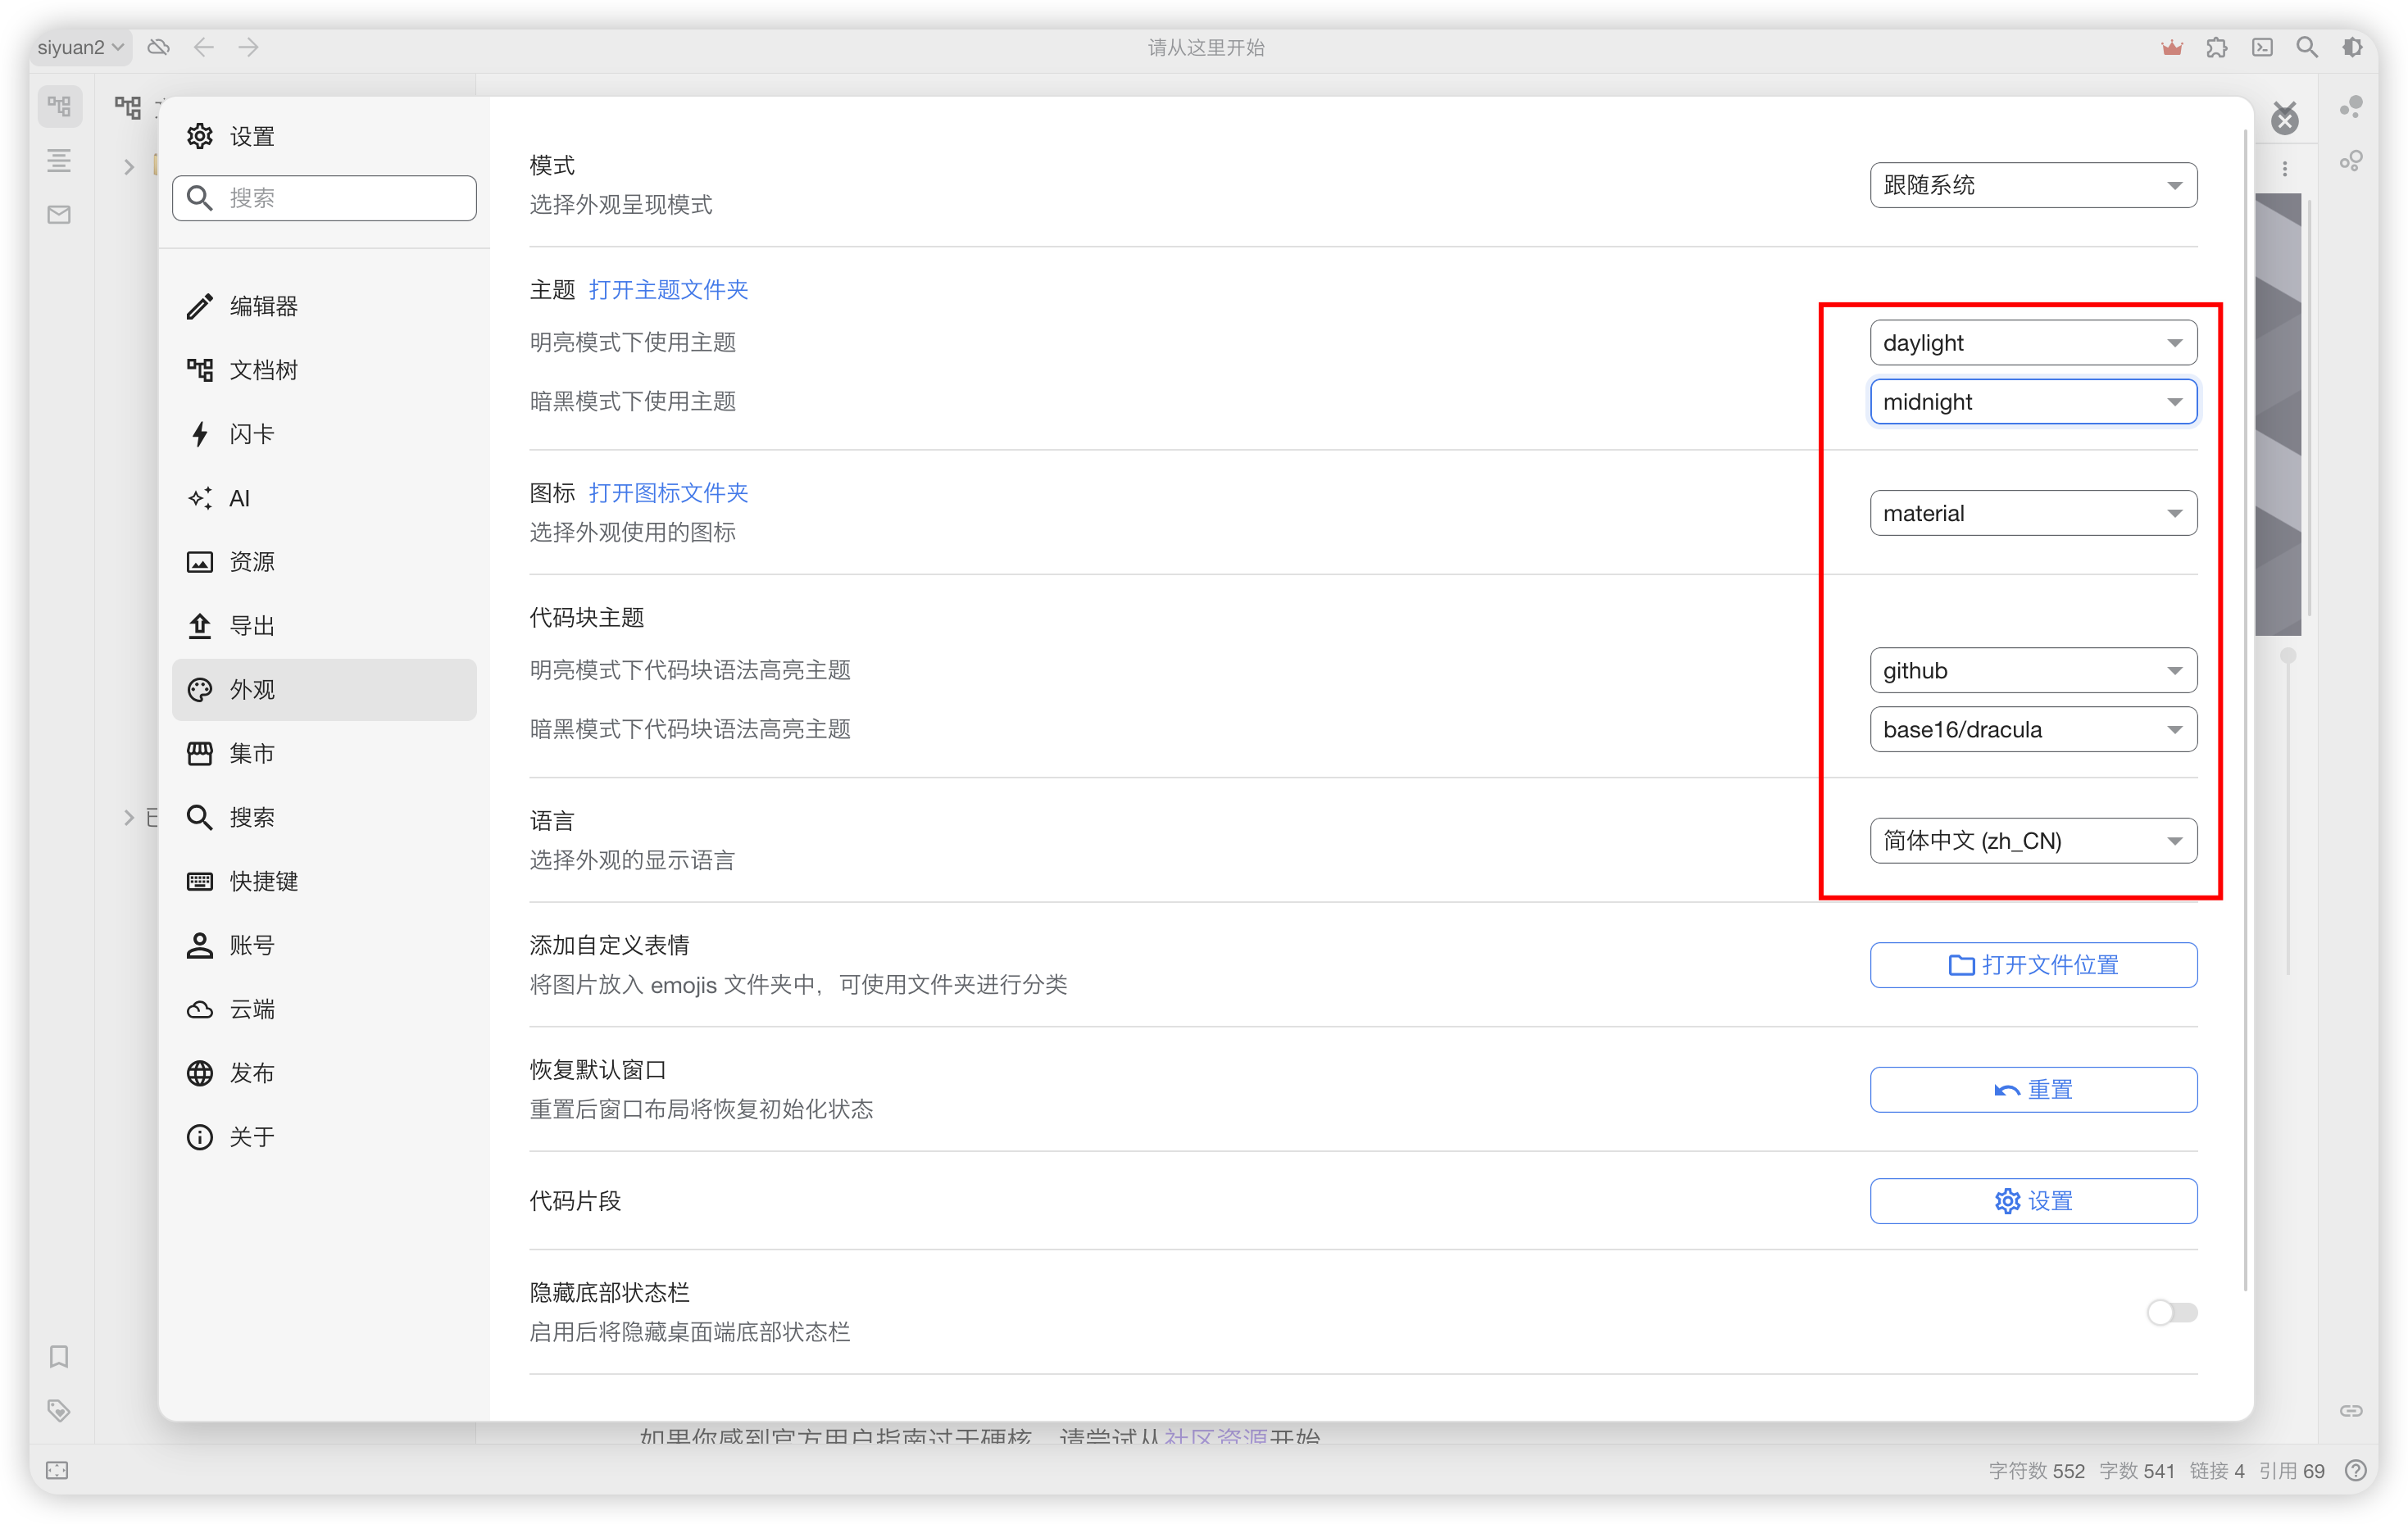The width and height of the screenshot is (2408, 1524).
Task: Open the marketplace puzzle-piece icon
Action: pyautogui.click(x=2217, y=47)
